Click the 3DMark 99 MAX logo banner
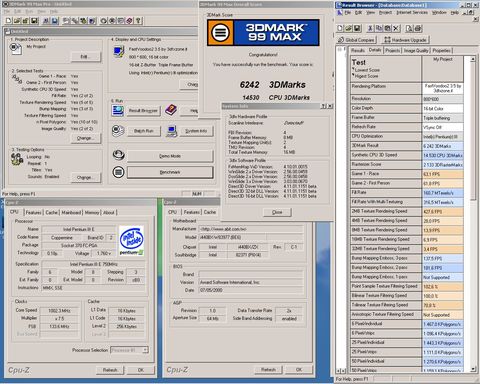 click(263, 32)
